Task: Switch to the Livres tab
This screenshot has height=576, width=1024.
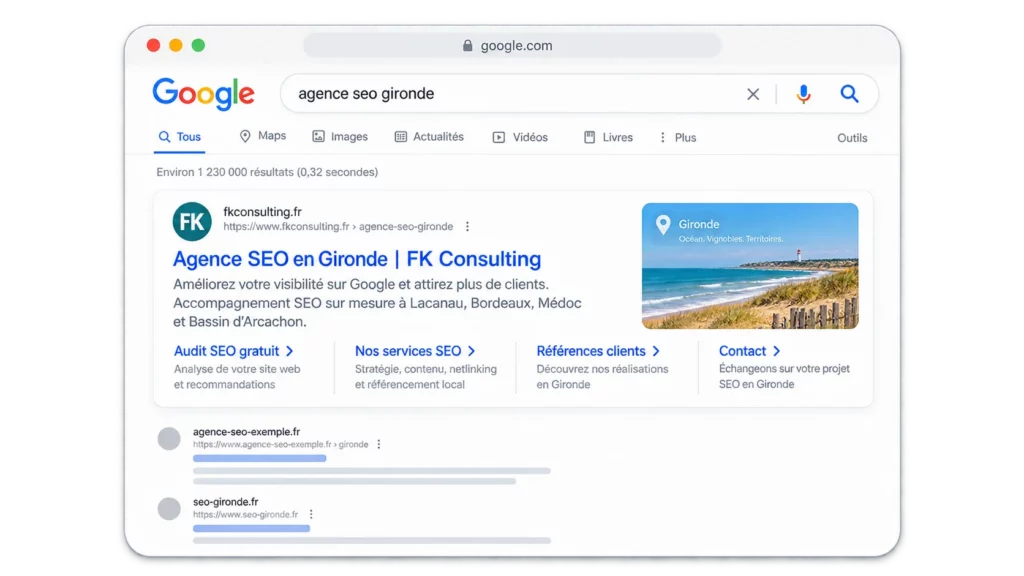Action: click(608, 137)
